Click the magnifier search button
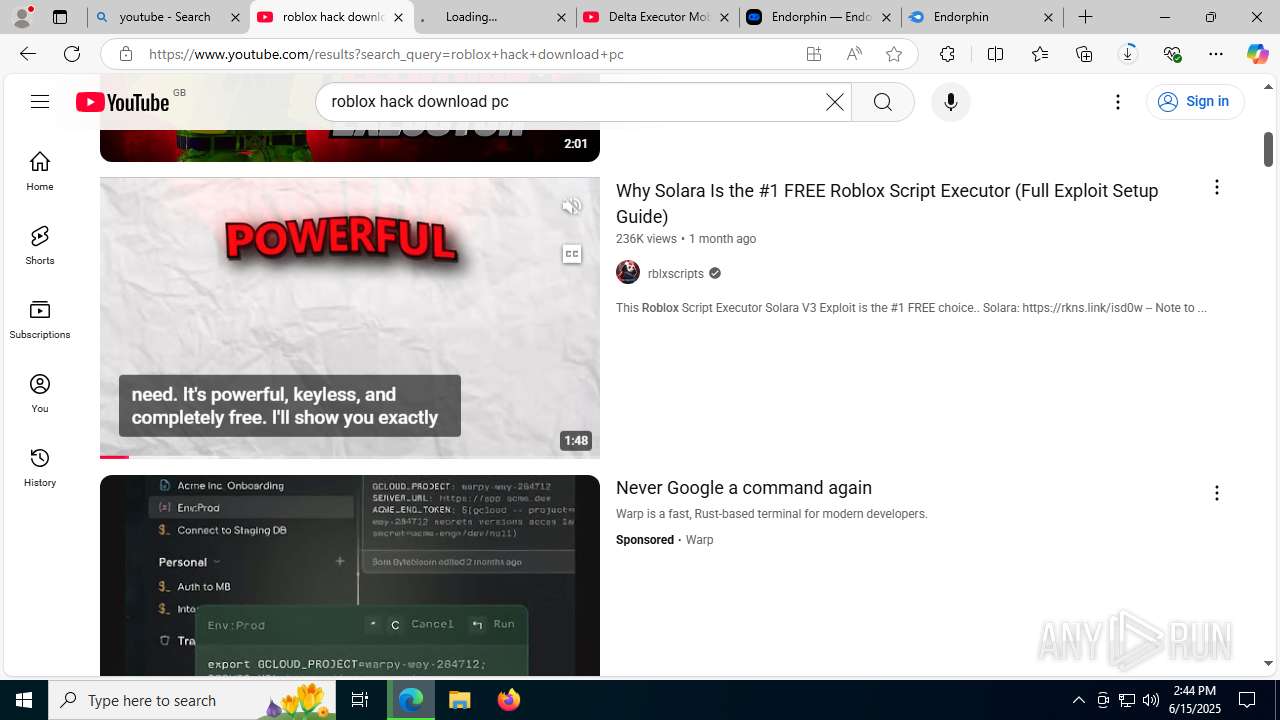The image size is (1280, 720). (x=882, y=102)
